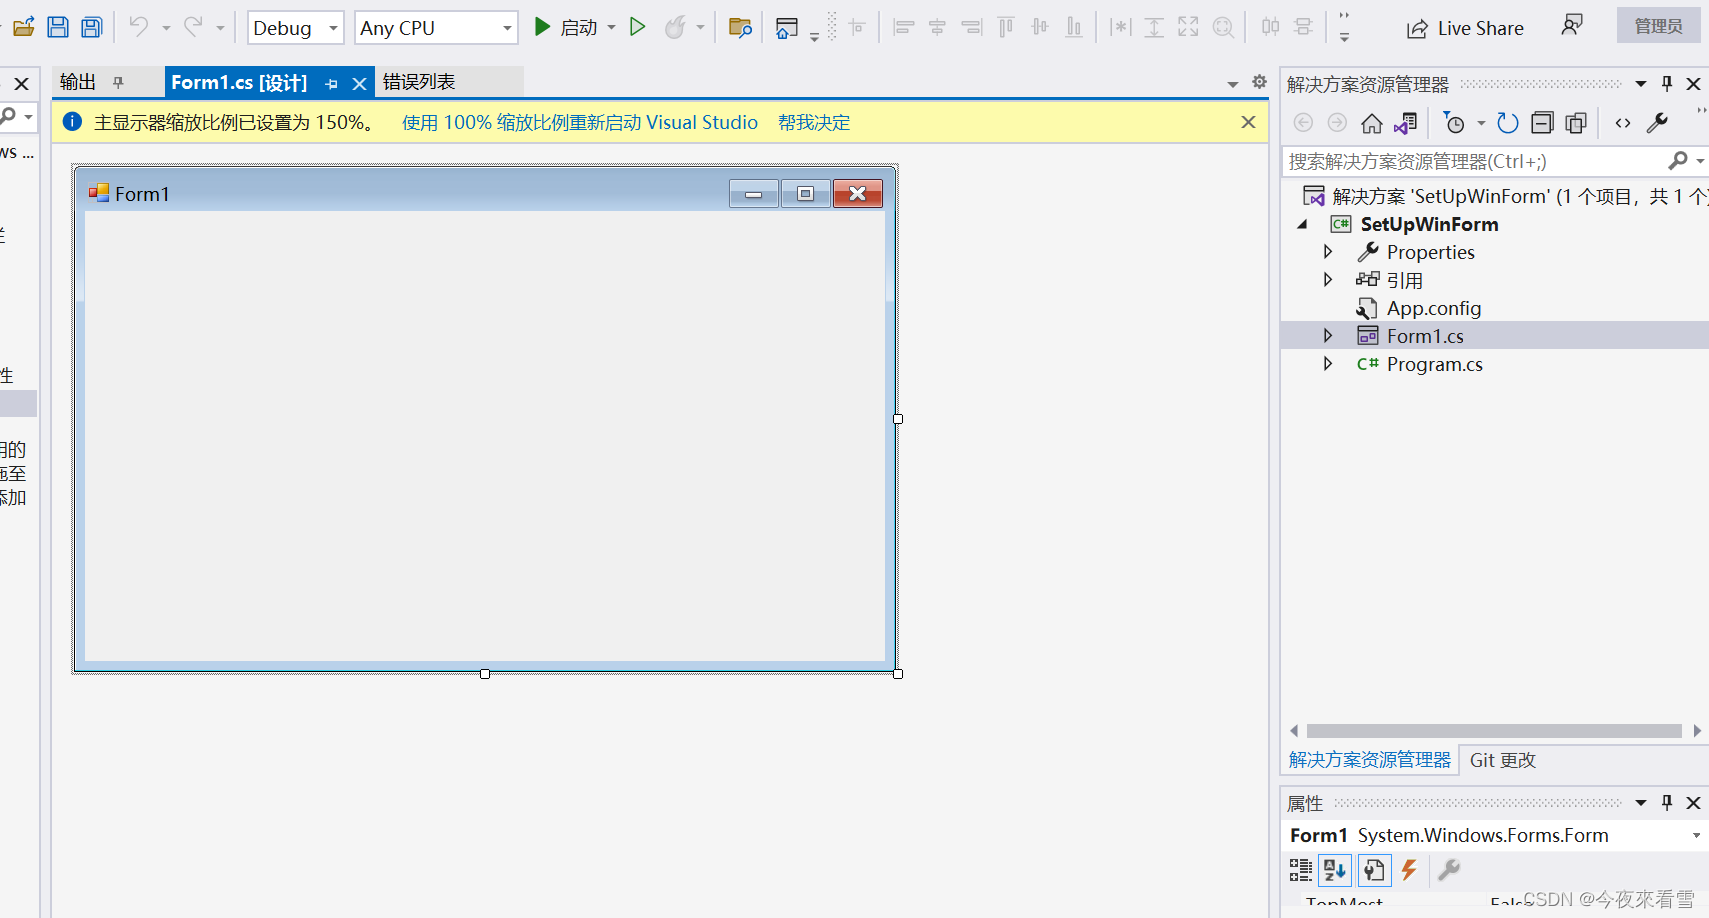Click the find in files folder icon

740,27
